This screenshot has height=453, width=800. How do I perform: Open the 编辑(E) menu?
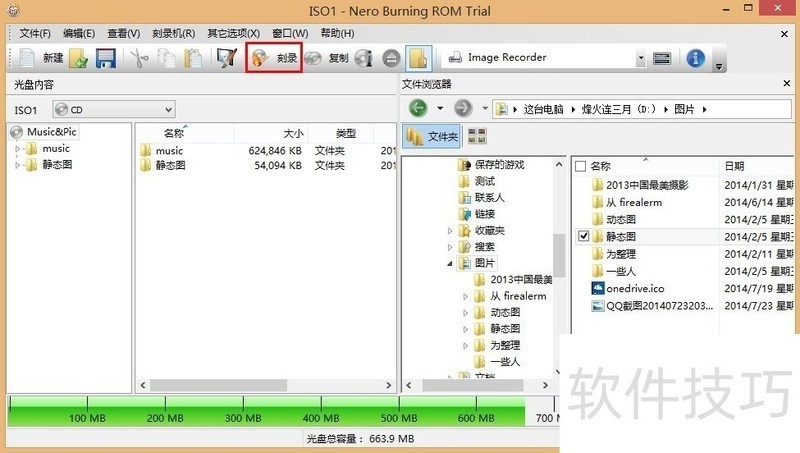click(79, 33)
